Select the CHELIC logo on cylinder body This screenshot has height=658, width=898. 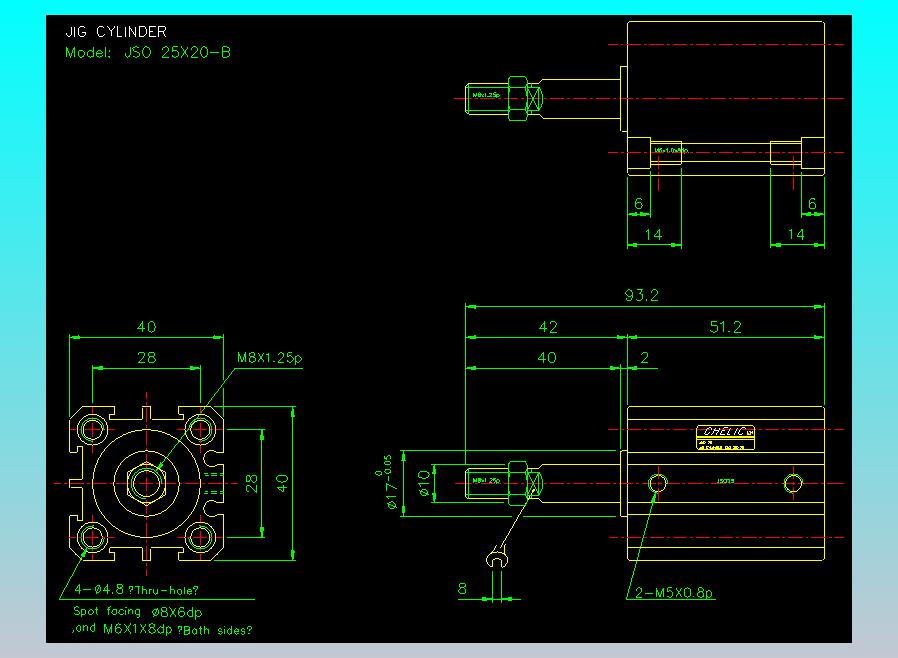point(725,432)
